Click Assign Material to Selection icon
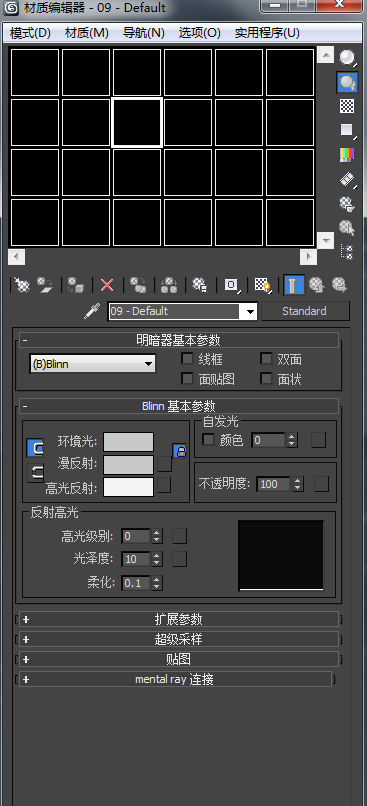367x806 pixels. 76,285
